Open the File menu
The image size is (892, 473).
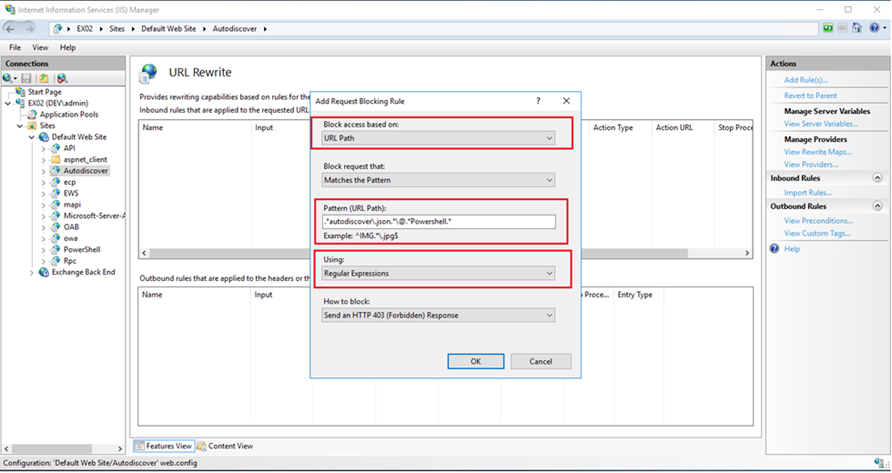(x=16, y=47)
